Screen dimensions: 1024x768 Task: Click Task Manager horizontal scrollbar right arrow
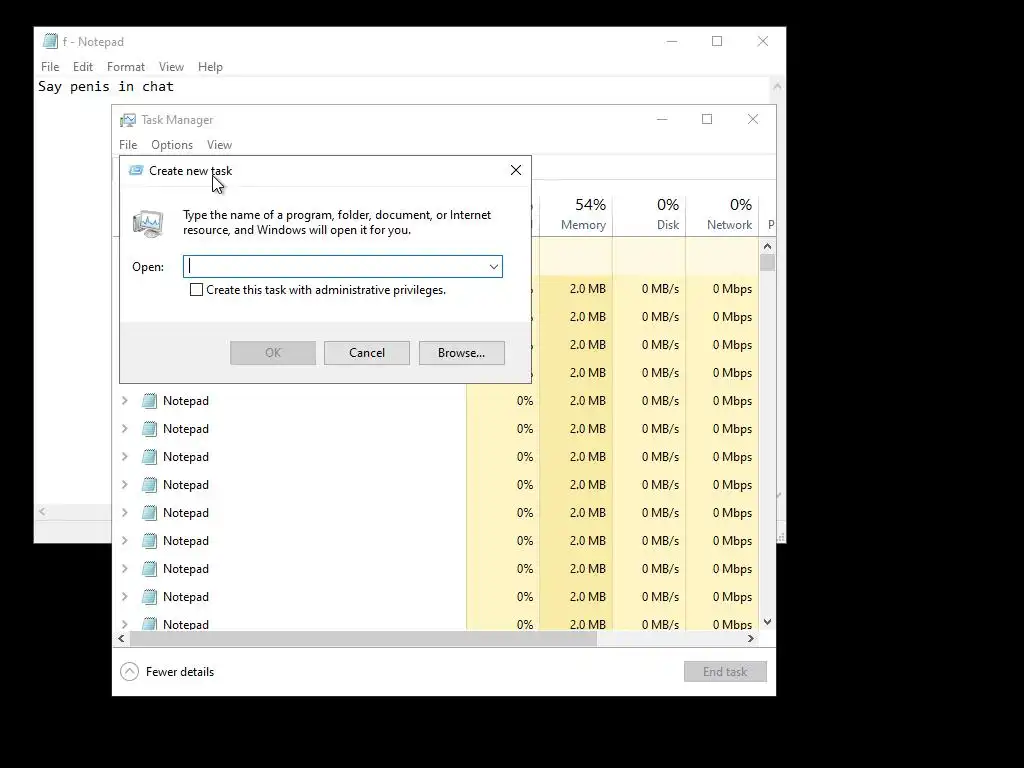point(751,638)
